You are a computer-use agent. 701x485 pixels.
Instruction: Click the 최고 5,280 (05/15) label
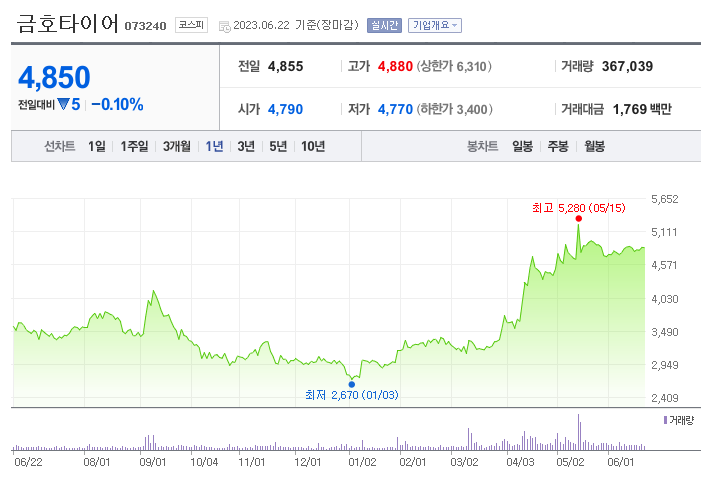[579, 208]
